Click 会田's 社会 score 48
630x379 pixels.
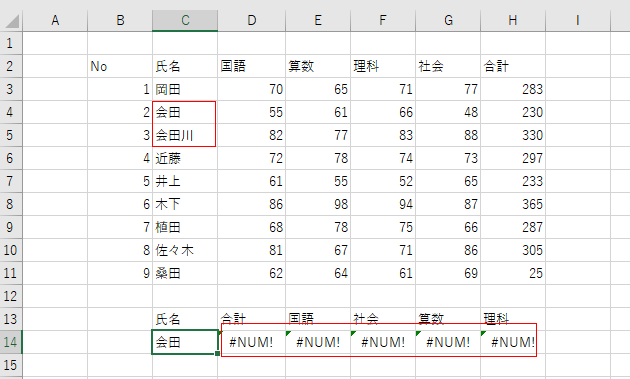[448, 112]
